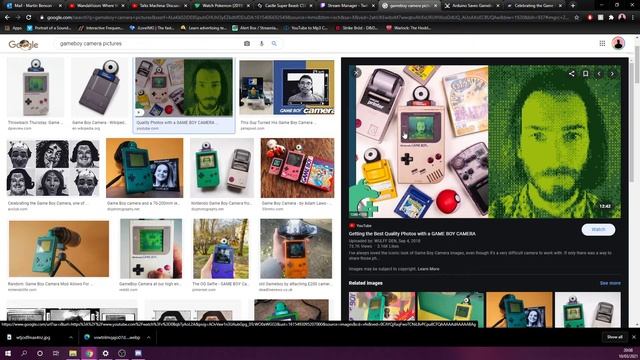This screenshot has height=360, width=640.
Task: Open Warlock: The Hexbl bookmark
Action: [x=409, y=28]
